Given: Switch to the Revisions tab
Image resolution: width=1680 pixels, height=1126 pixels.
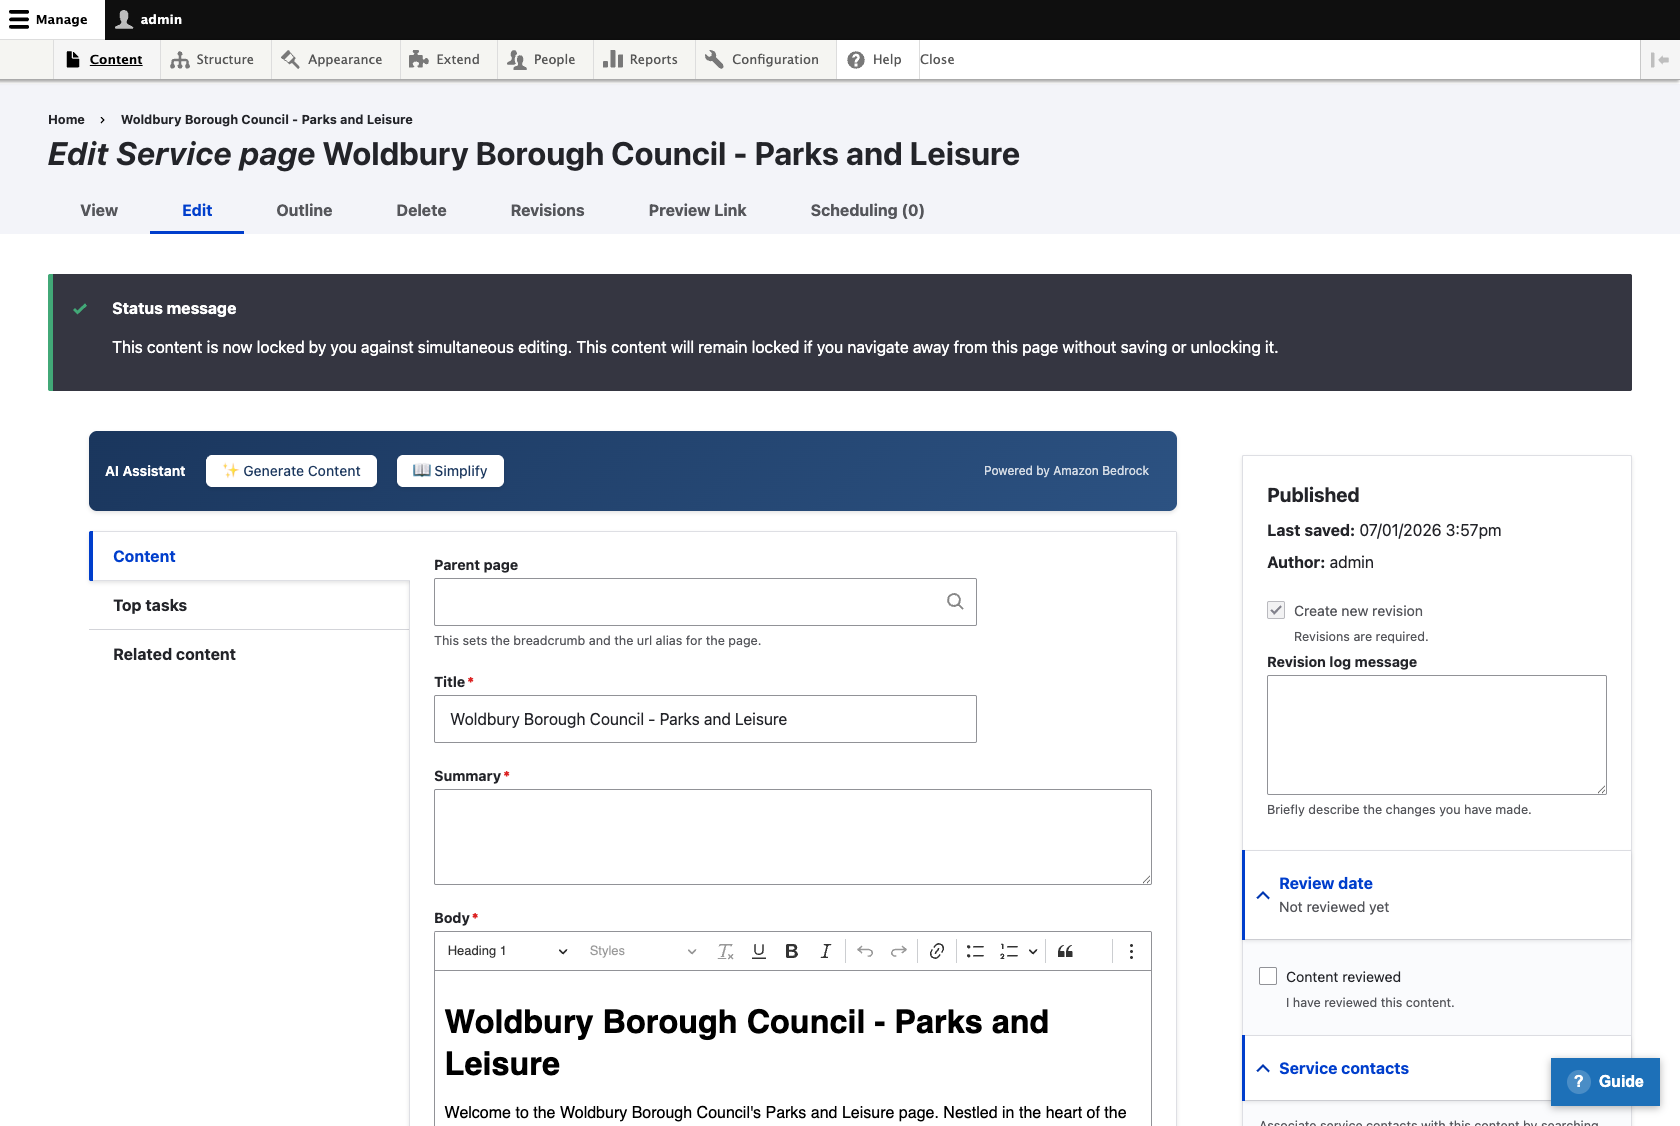Looking at the screenshot, I should click(x=547, y=210).
